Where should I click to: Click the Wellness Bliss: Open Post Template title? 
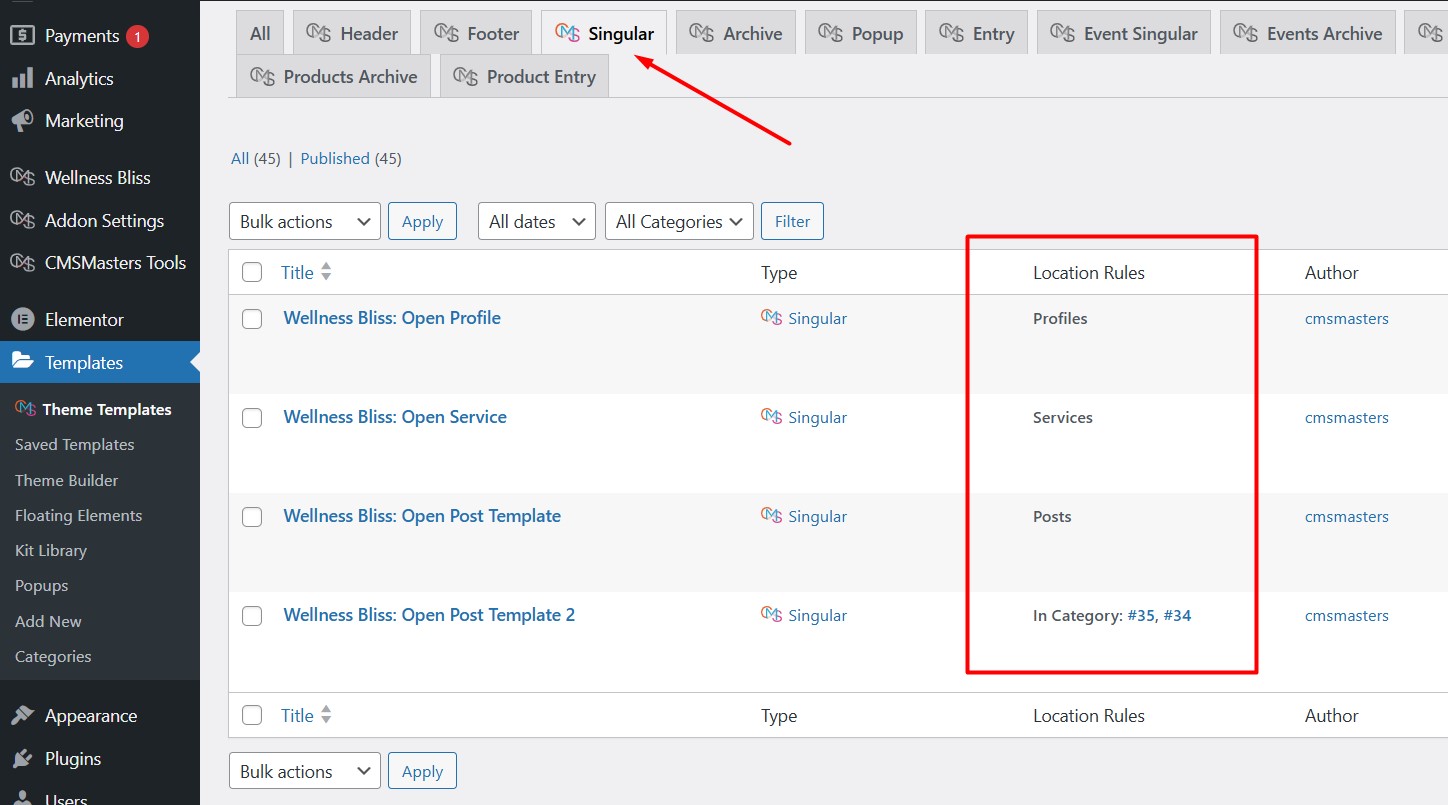click(x=422, y=516)
